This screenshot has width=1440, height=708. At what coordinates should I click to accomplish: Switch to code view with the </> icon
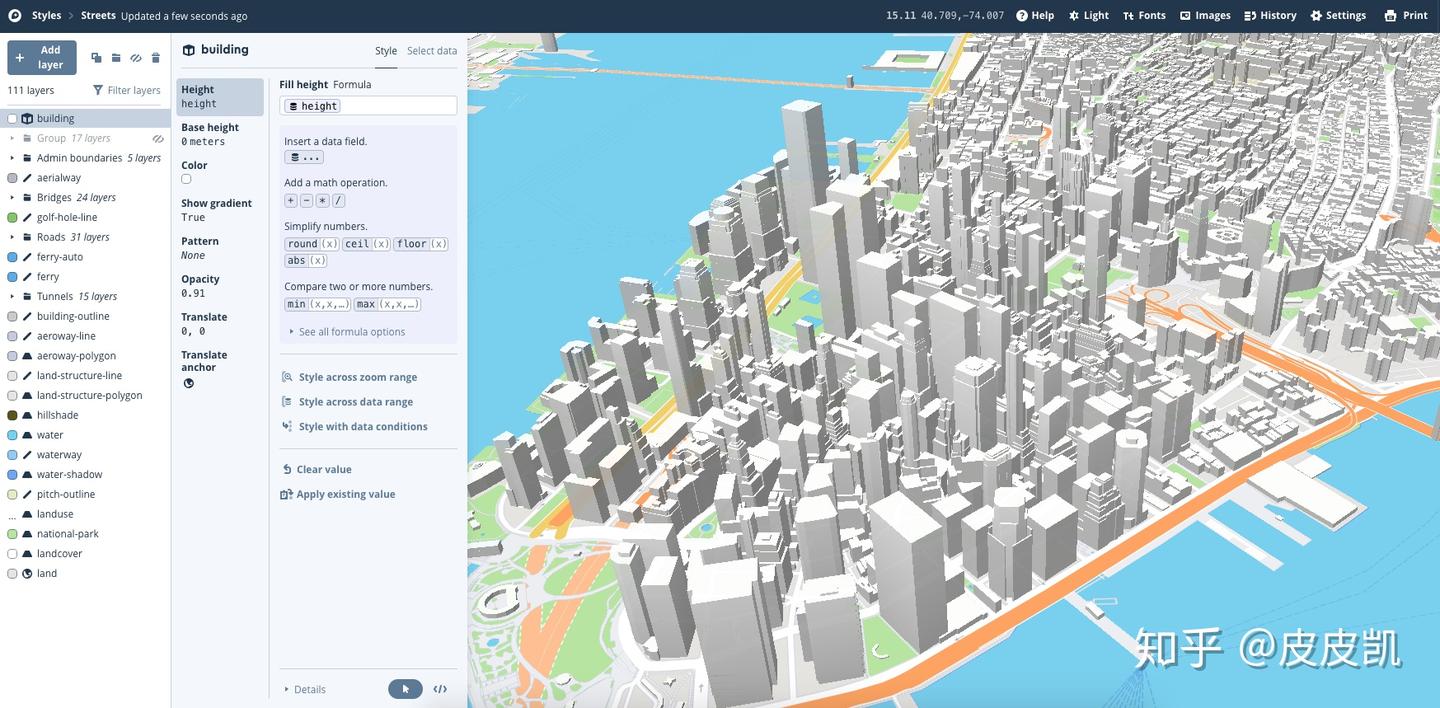(x=439, y=688)
